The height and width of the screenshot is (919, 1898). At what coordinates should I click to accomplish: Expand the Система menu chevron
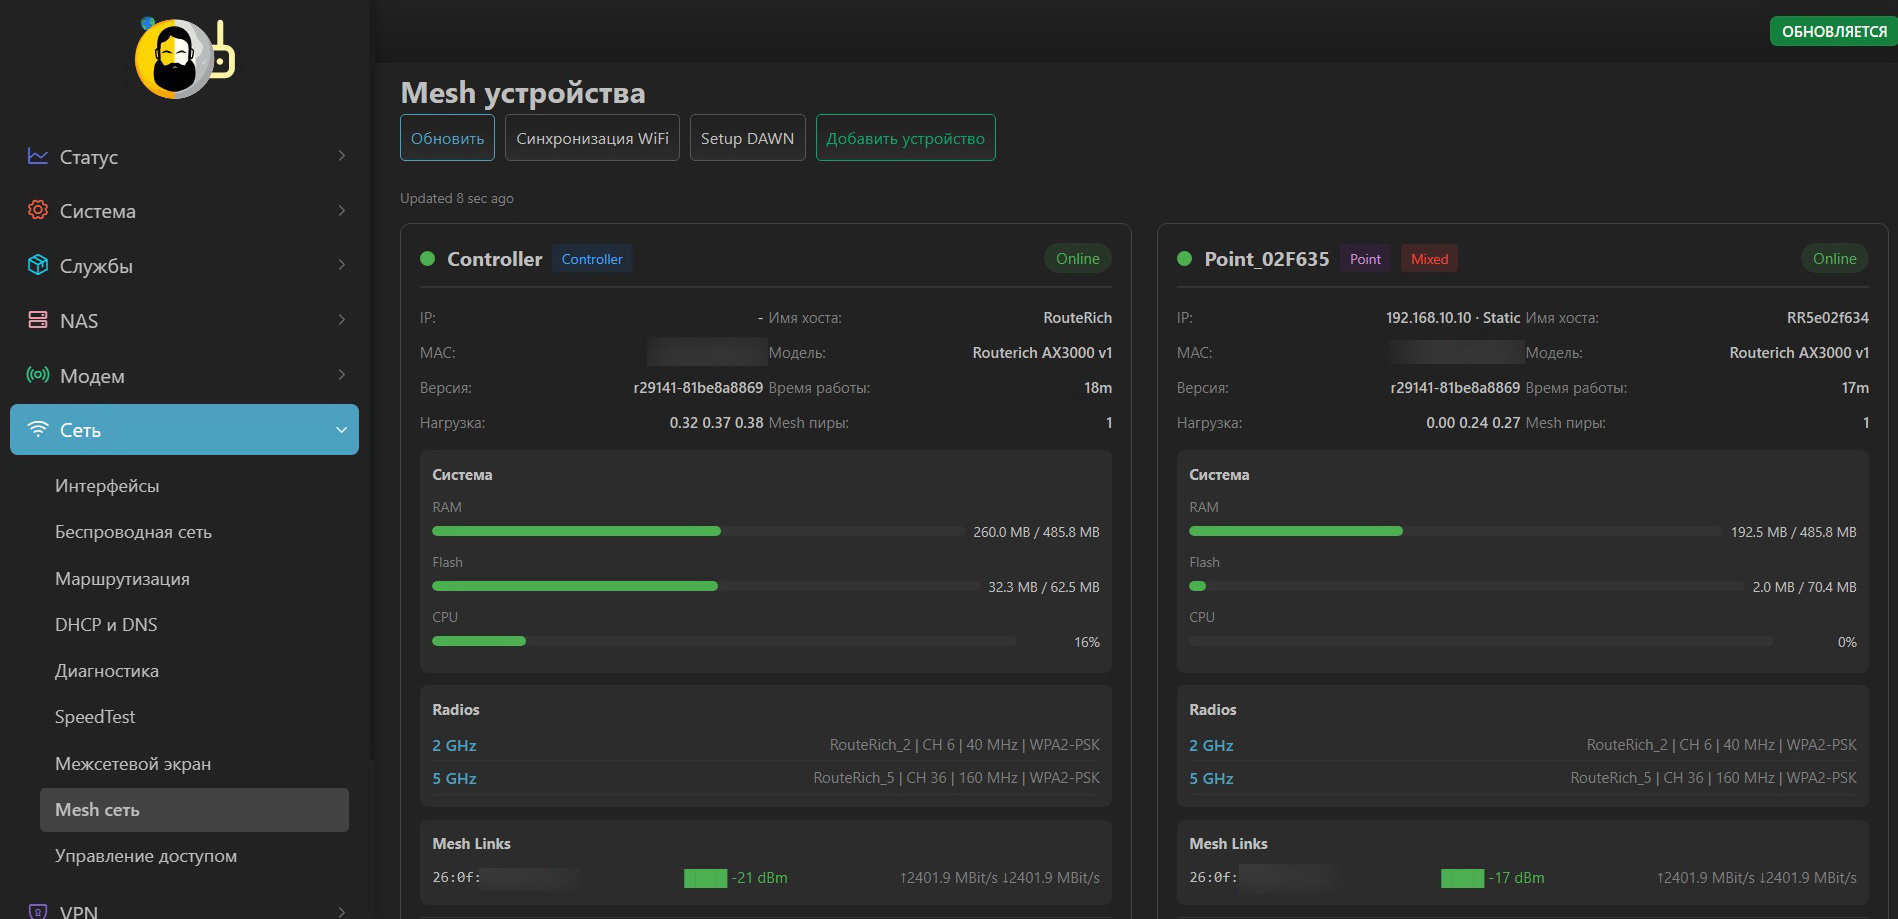pyautogui.click(x=341, y=210)
